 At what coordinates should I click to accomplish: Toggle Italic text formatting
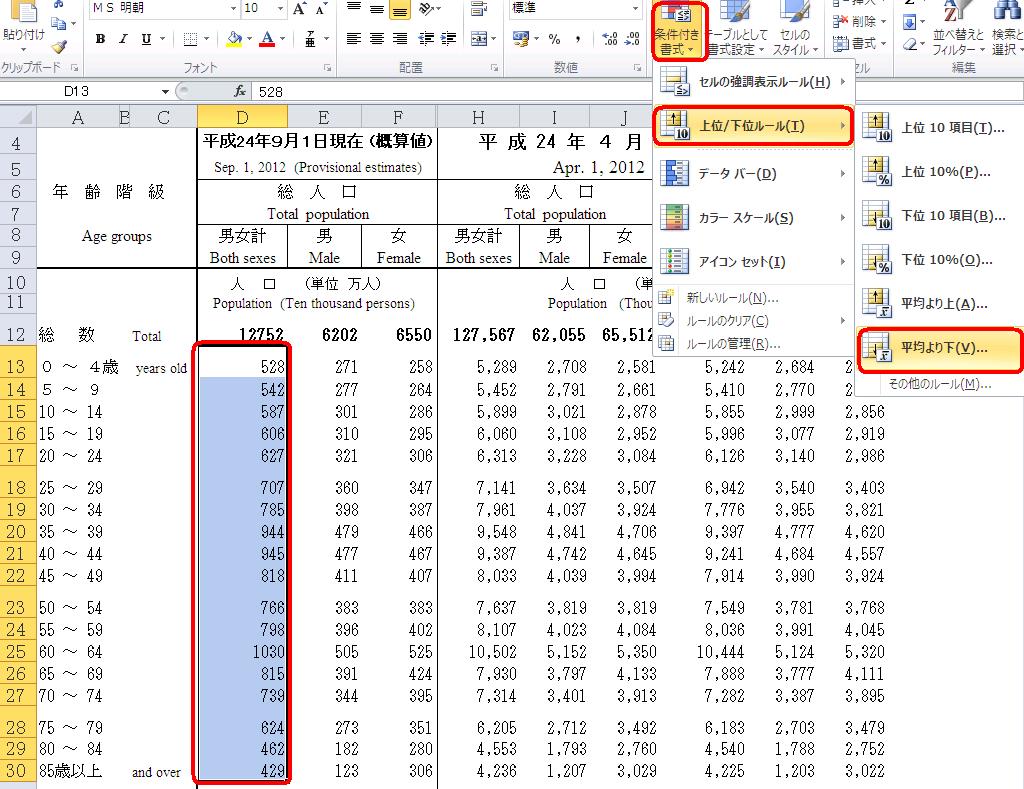coord(124,39)
